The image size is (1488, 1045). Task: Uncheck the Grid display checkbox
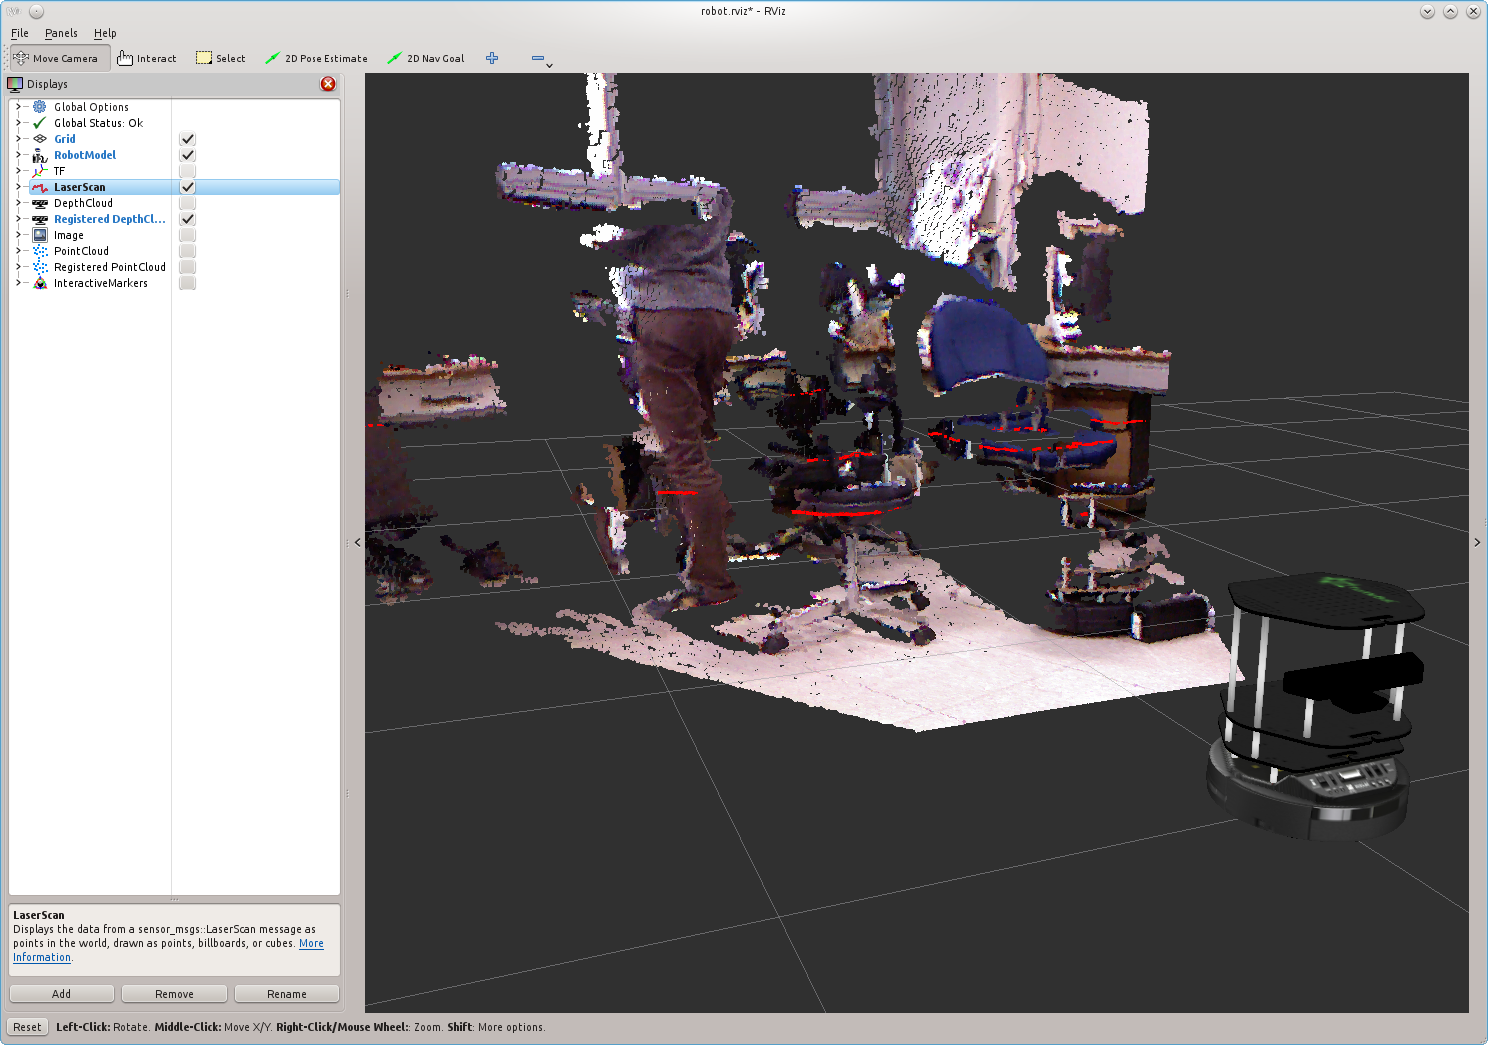point(187,139)
